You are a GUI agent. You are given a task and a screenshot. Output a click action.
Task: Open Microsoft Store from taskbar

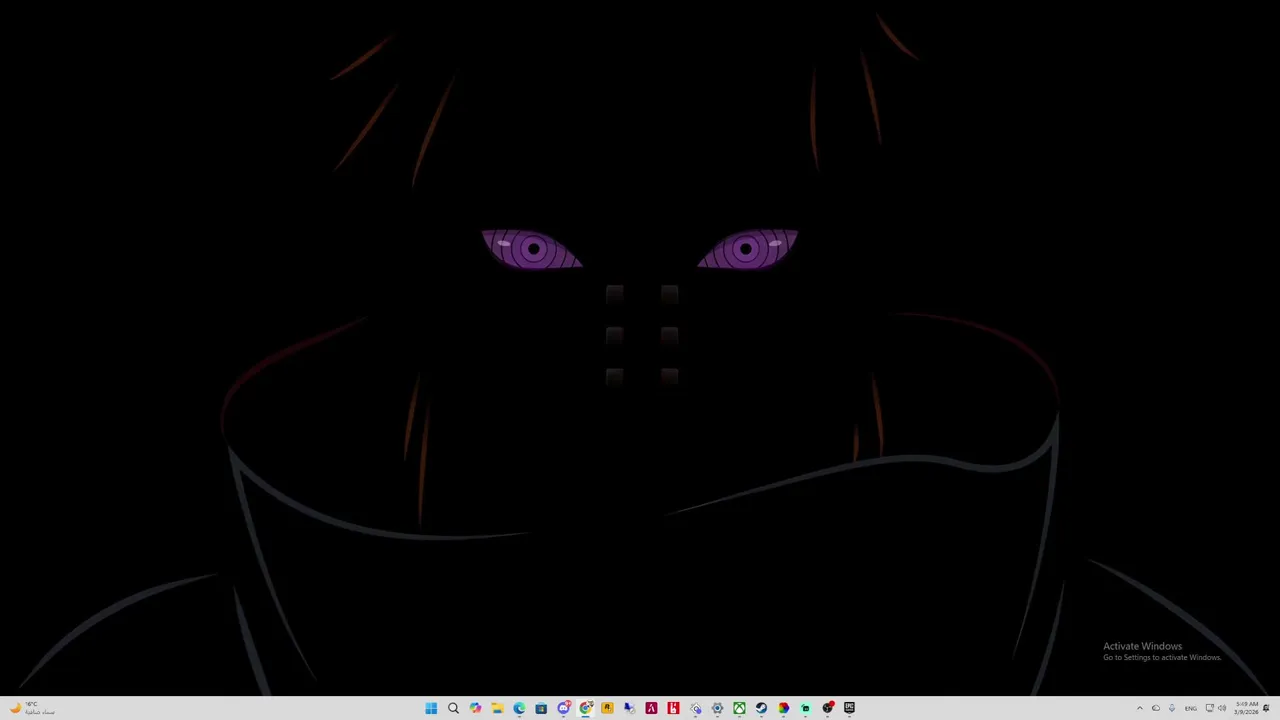pos(541,708)
